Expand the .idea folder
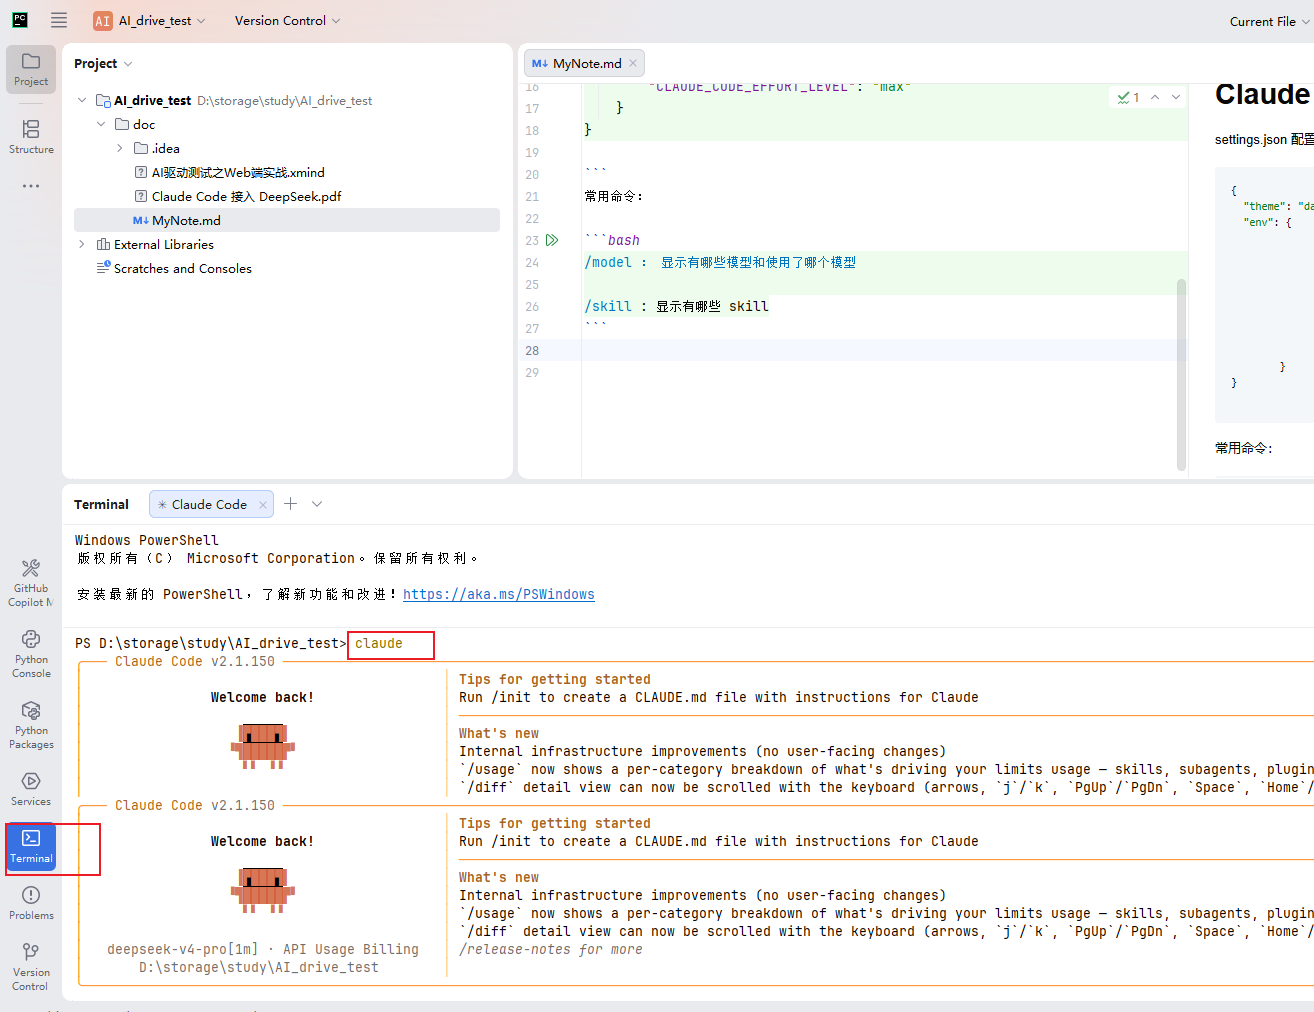 click(x=120, y=148)
